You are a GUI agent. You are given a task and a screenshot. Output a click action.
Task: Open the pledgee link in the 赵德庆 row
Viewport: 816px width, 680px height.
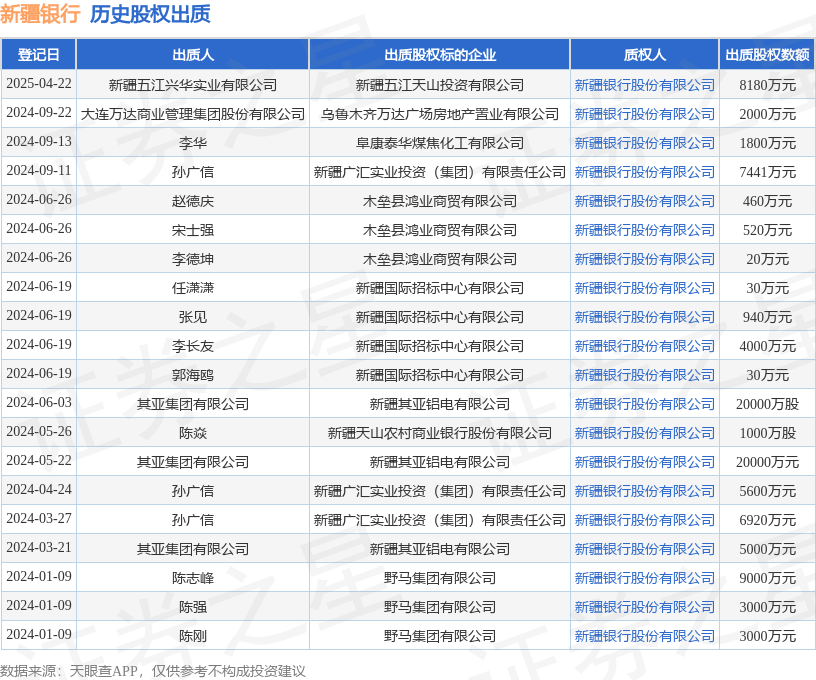click(644, 201)
